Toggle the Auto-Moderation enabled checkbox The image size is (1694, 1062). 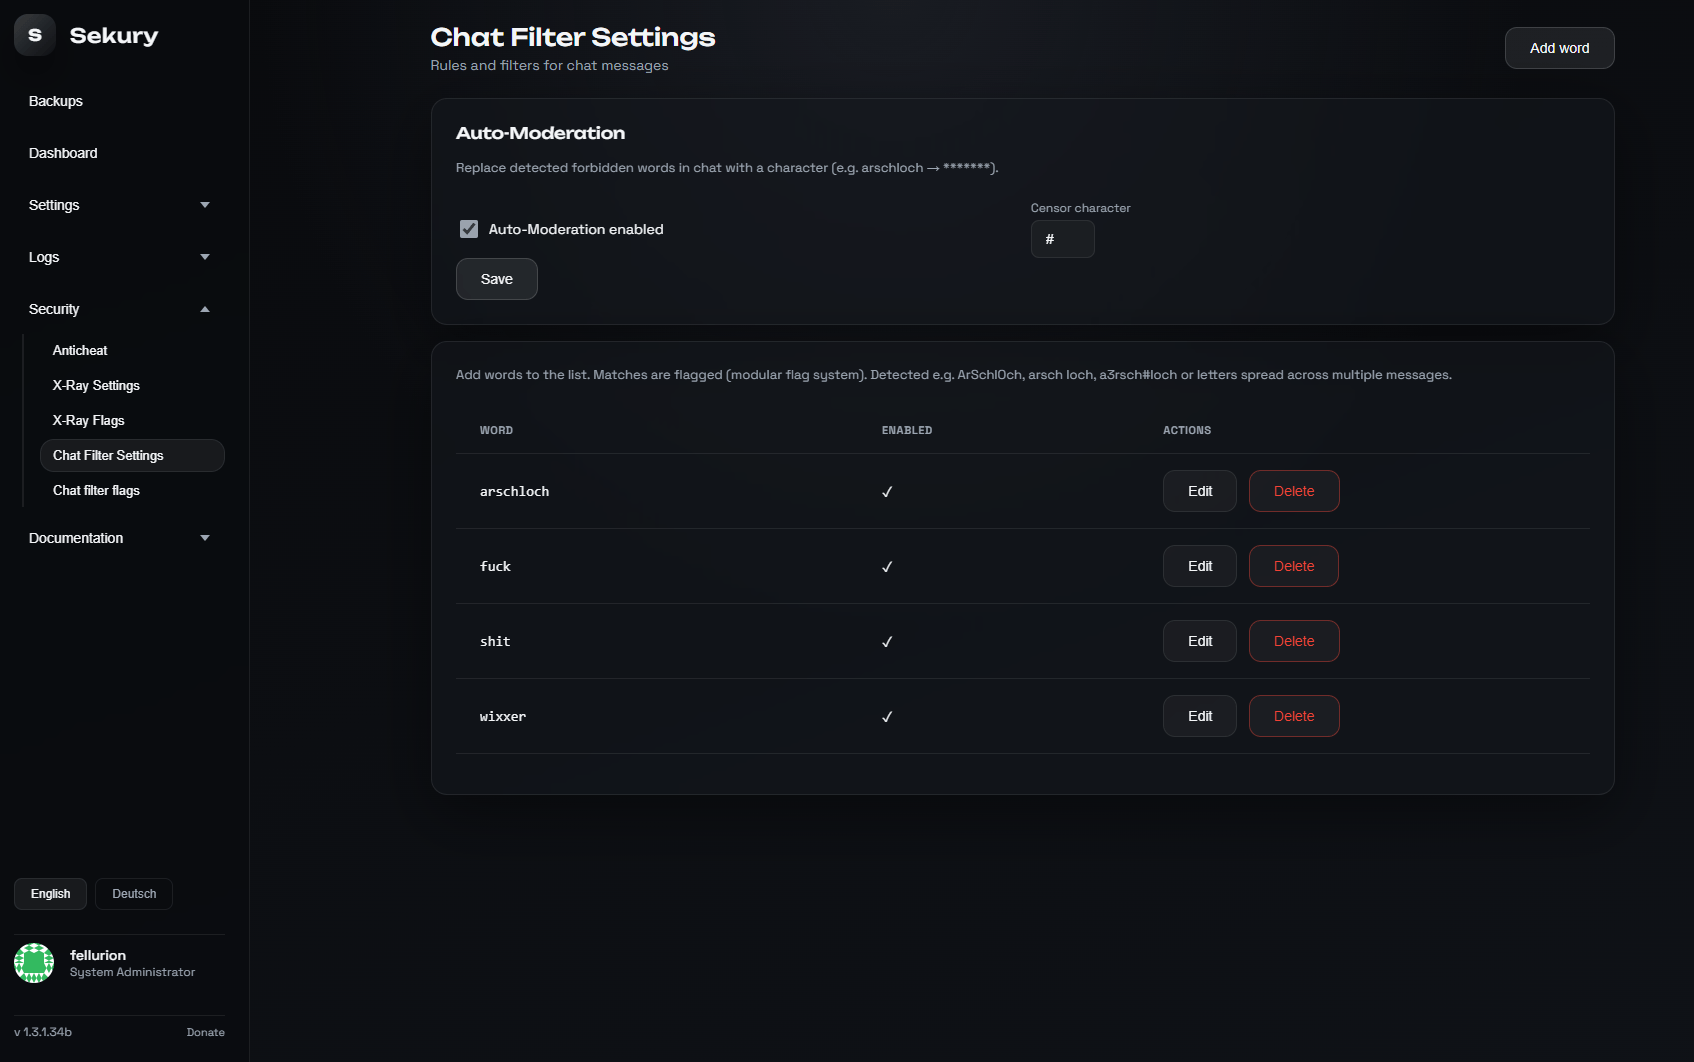pos(469,229)
